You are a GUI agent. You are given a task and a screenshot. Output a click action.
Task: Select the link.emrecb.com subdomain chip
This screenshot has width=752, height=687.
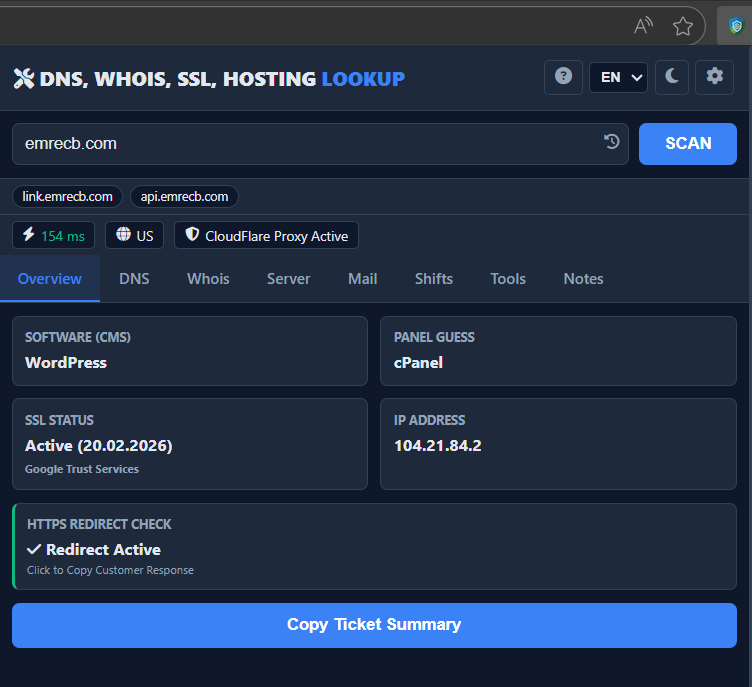point(67,197)
